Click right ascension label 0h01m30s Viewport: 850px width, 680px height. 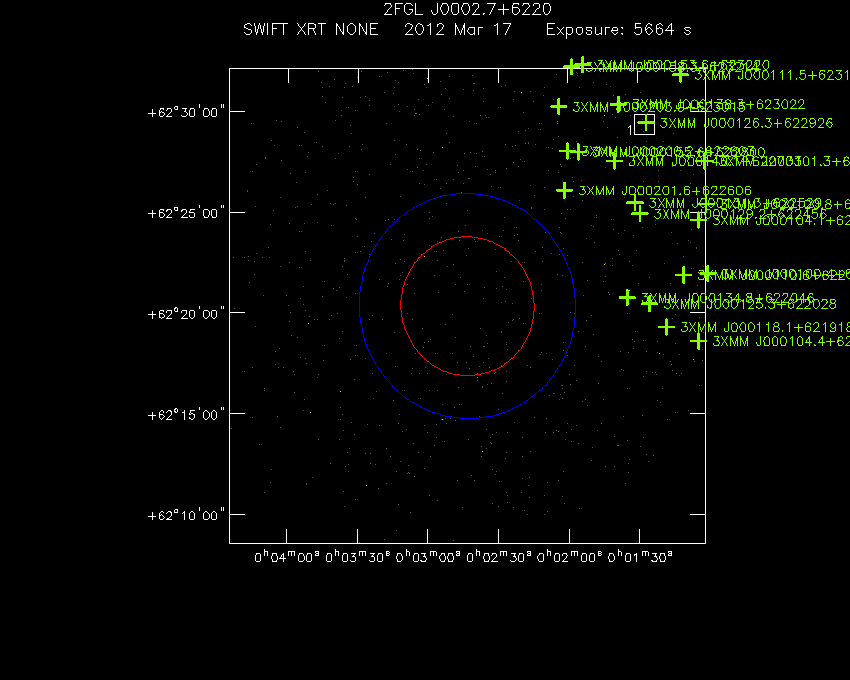[x=640, y=557]
